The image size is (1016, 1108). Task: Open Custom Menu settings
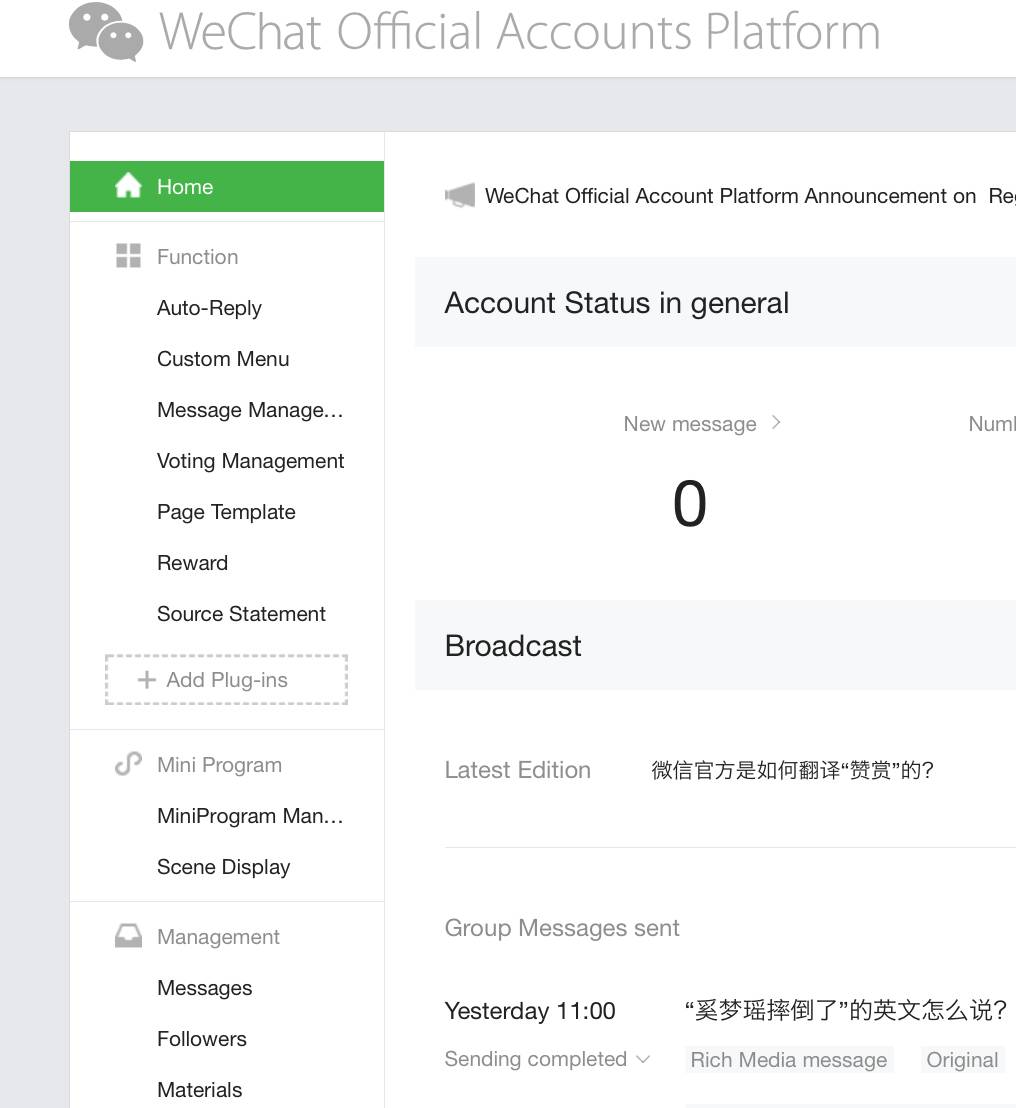(x=223, y=359)
